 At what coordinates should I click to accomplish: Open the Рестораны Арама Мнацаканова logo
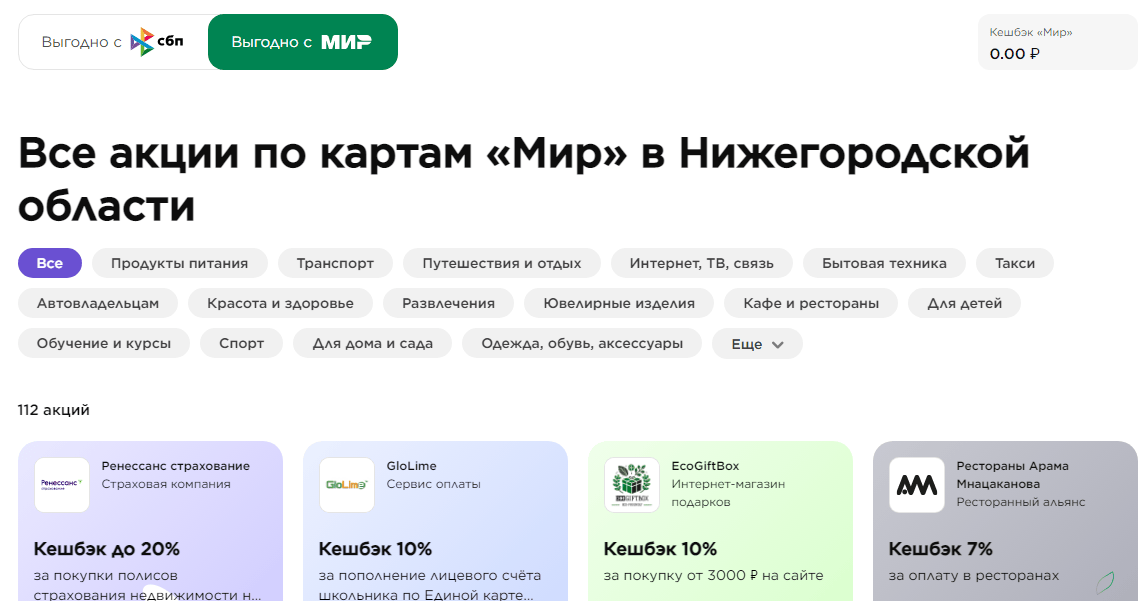(916, 485)
